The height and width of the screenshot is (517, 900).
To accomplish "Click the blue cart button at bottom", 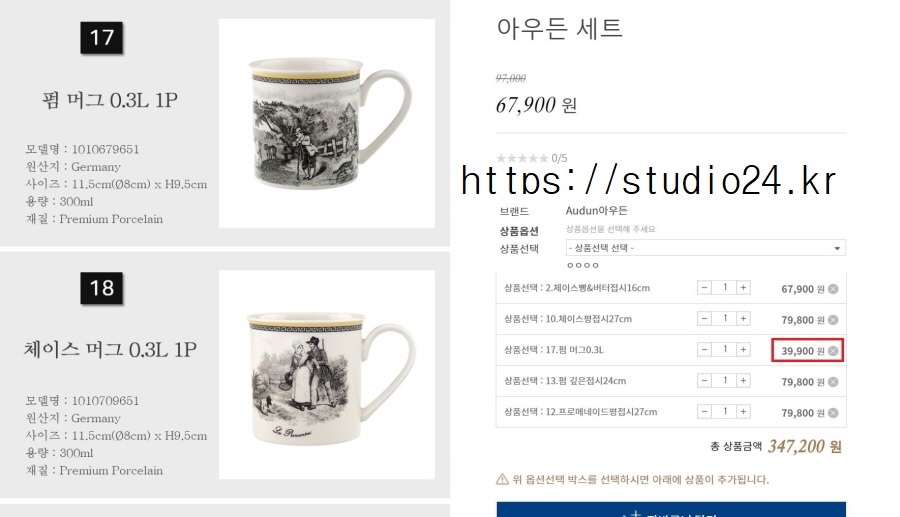I will tap(671, 510).
